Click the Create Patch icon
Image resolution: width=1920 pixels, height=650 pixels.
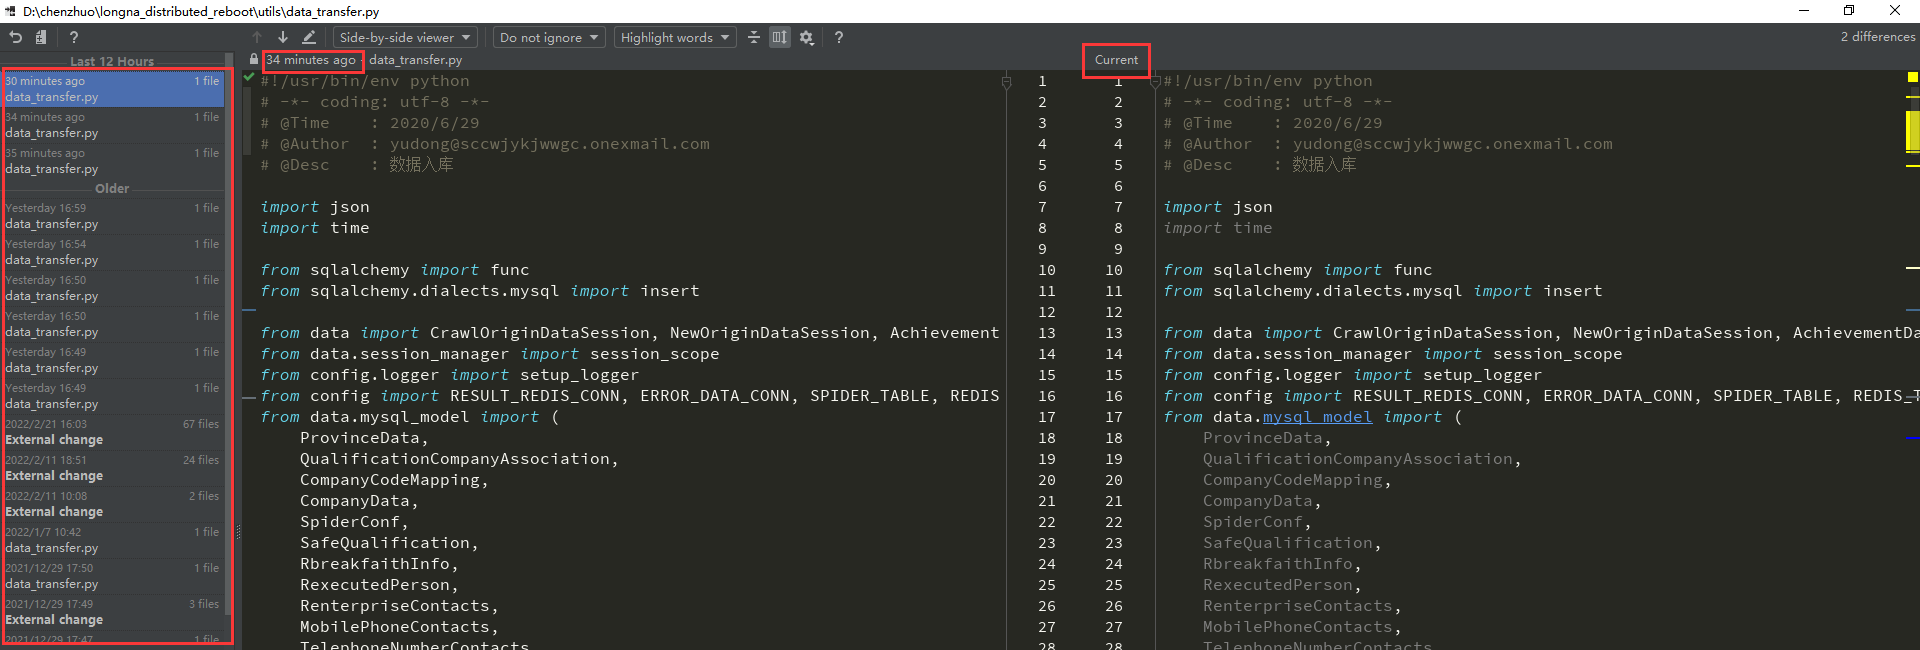point(41,37)
